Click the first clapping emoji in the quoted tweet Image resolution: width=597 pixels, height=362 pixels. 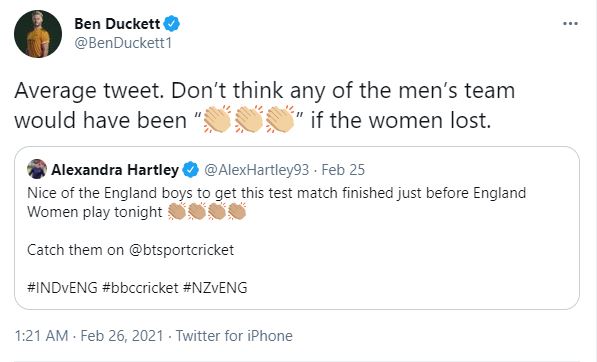(x=177, y=211)
